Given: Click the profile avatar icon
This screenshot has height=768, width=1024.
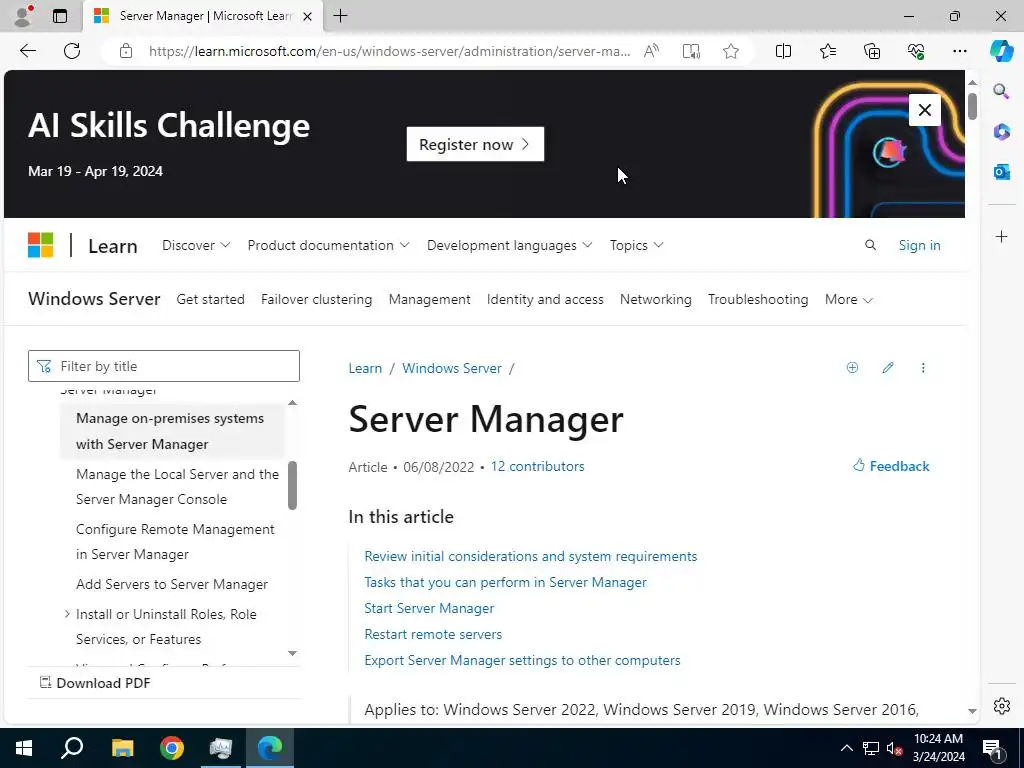Looking at the screenshot, I should (23, 16).
